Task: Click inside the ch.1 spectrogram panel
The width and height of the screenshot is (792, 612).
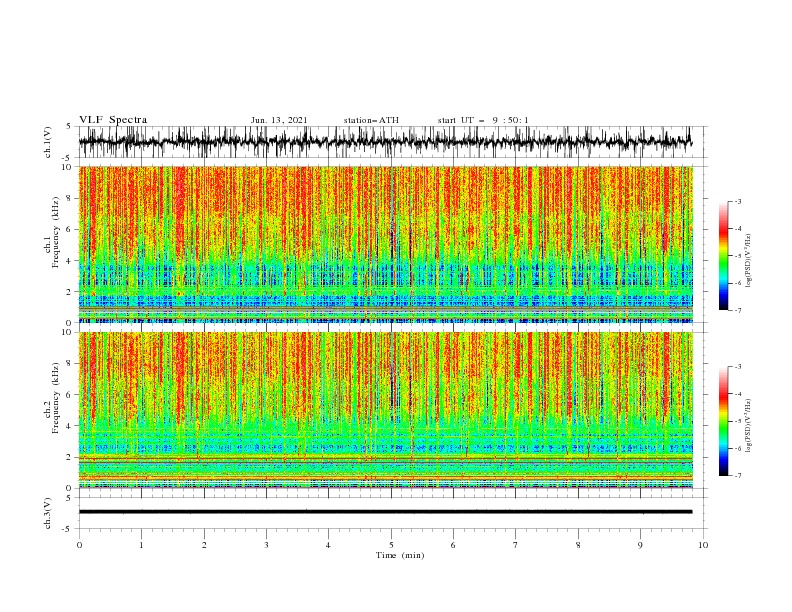Action: [386, 244]
